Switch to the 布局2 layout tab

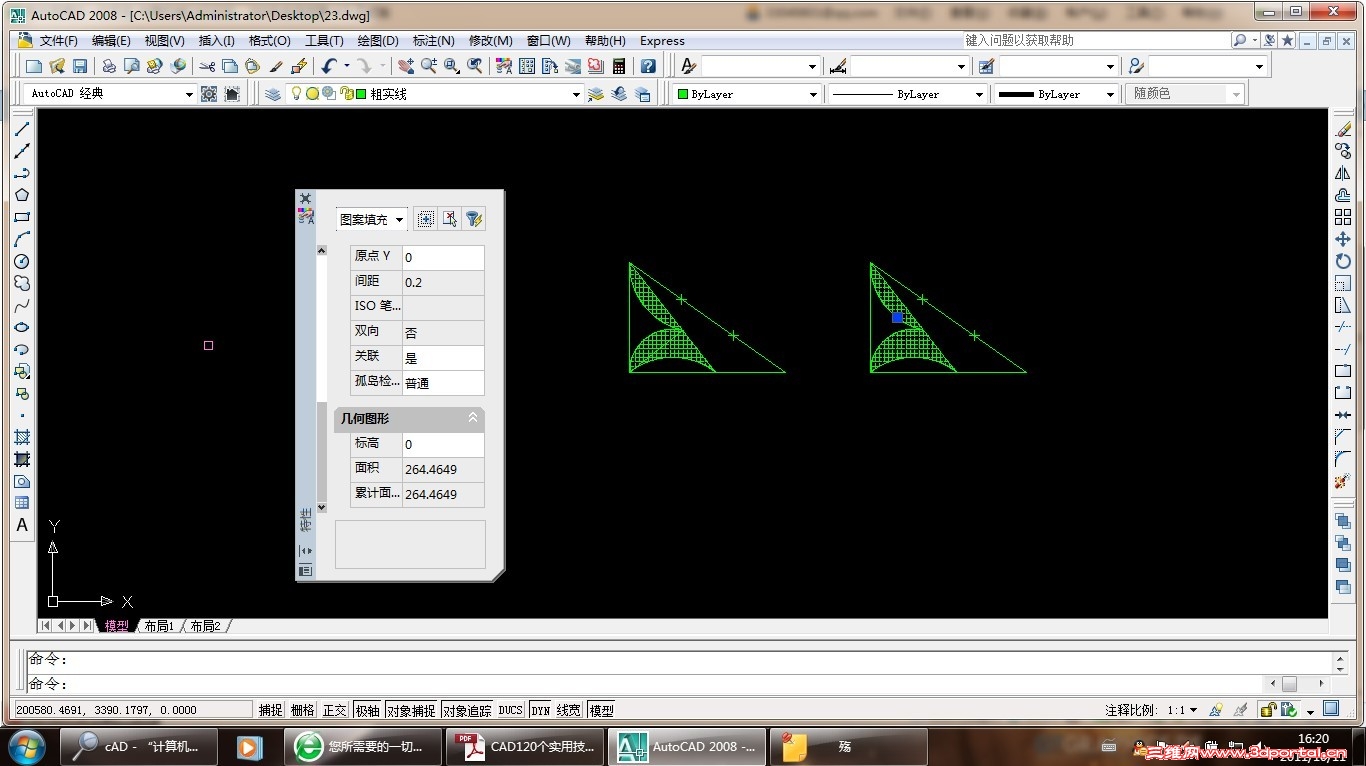[x=206, y=626]
